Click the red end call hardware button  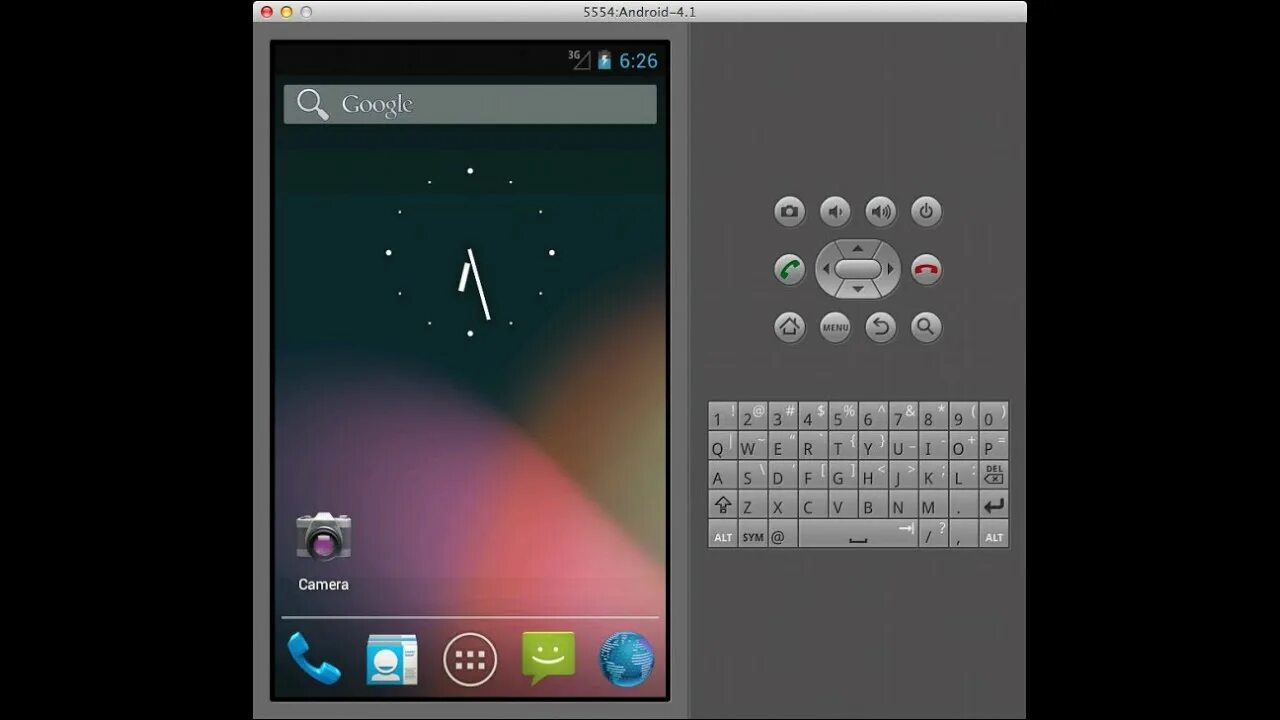(x=926, y=269)
